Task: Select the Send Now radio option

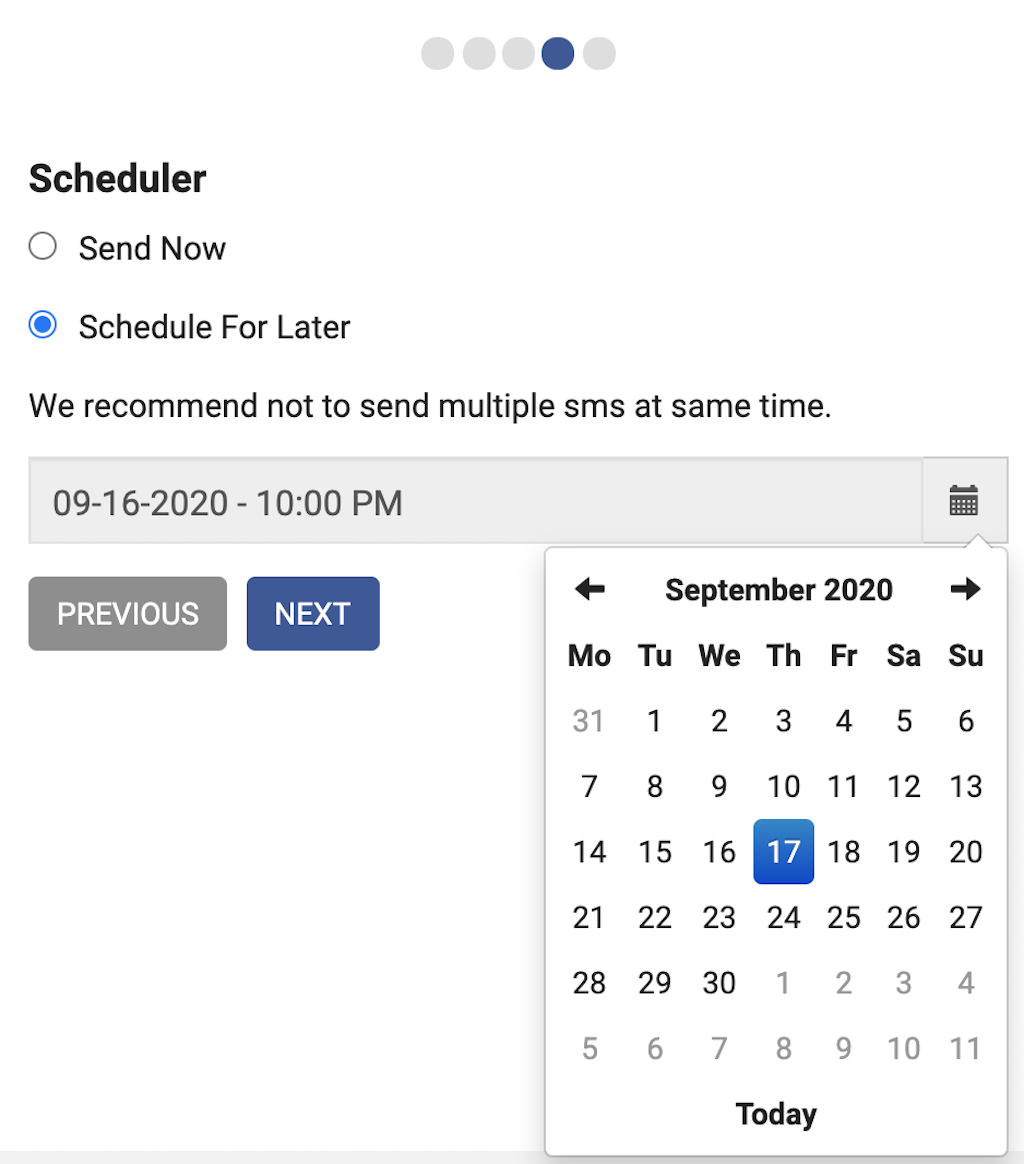Action: click(43, 247)
